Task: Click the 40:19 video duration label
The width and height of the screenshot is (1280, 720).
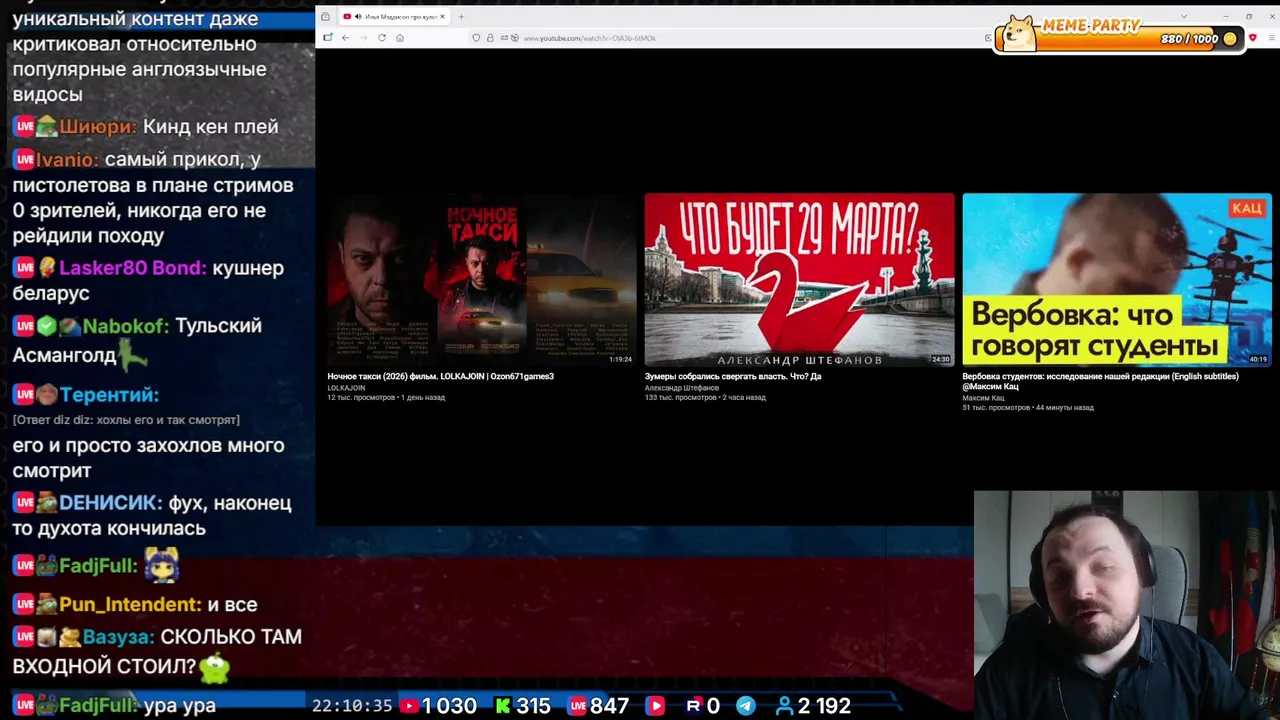Action: [x=1257, y=359]
